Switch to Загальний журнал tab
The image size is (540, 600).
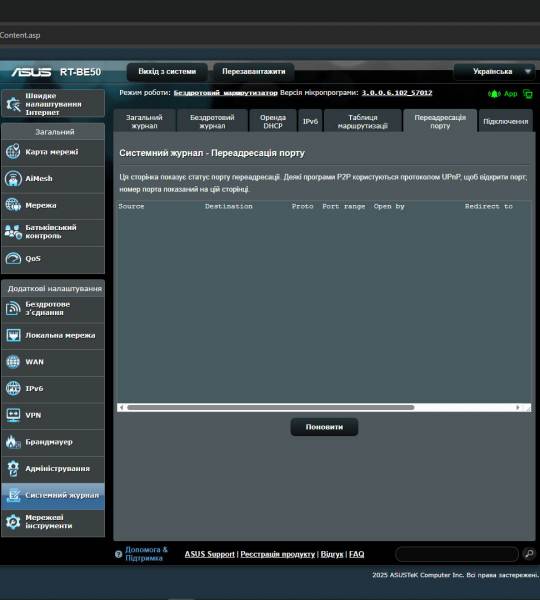pos(144,121)
